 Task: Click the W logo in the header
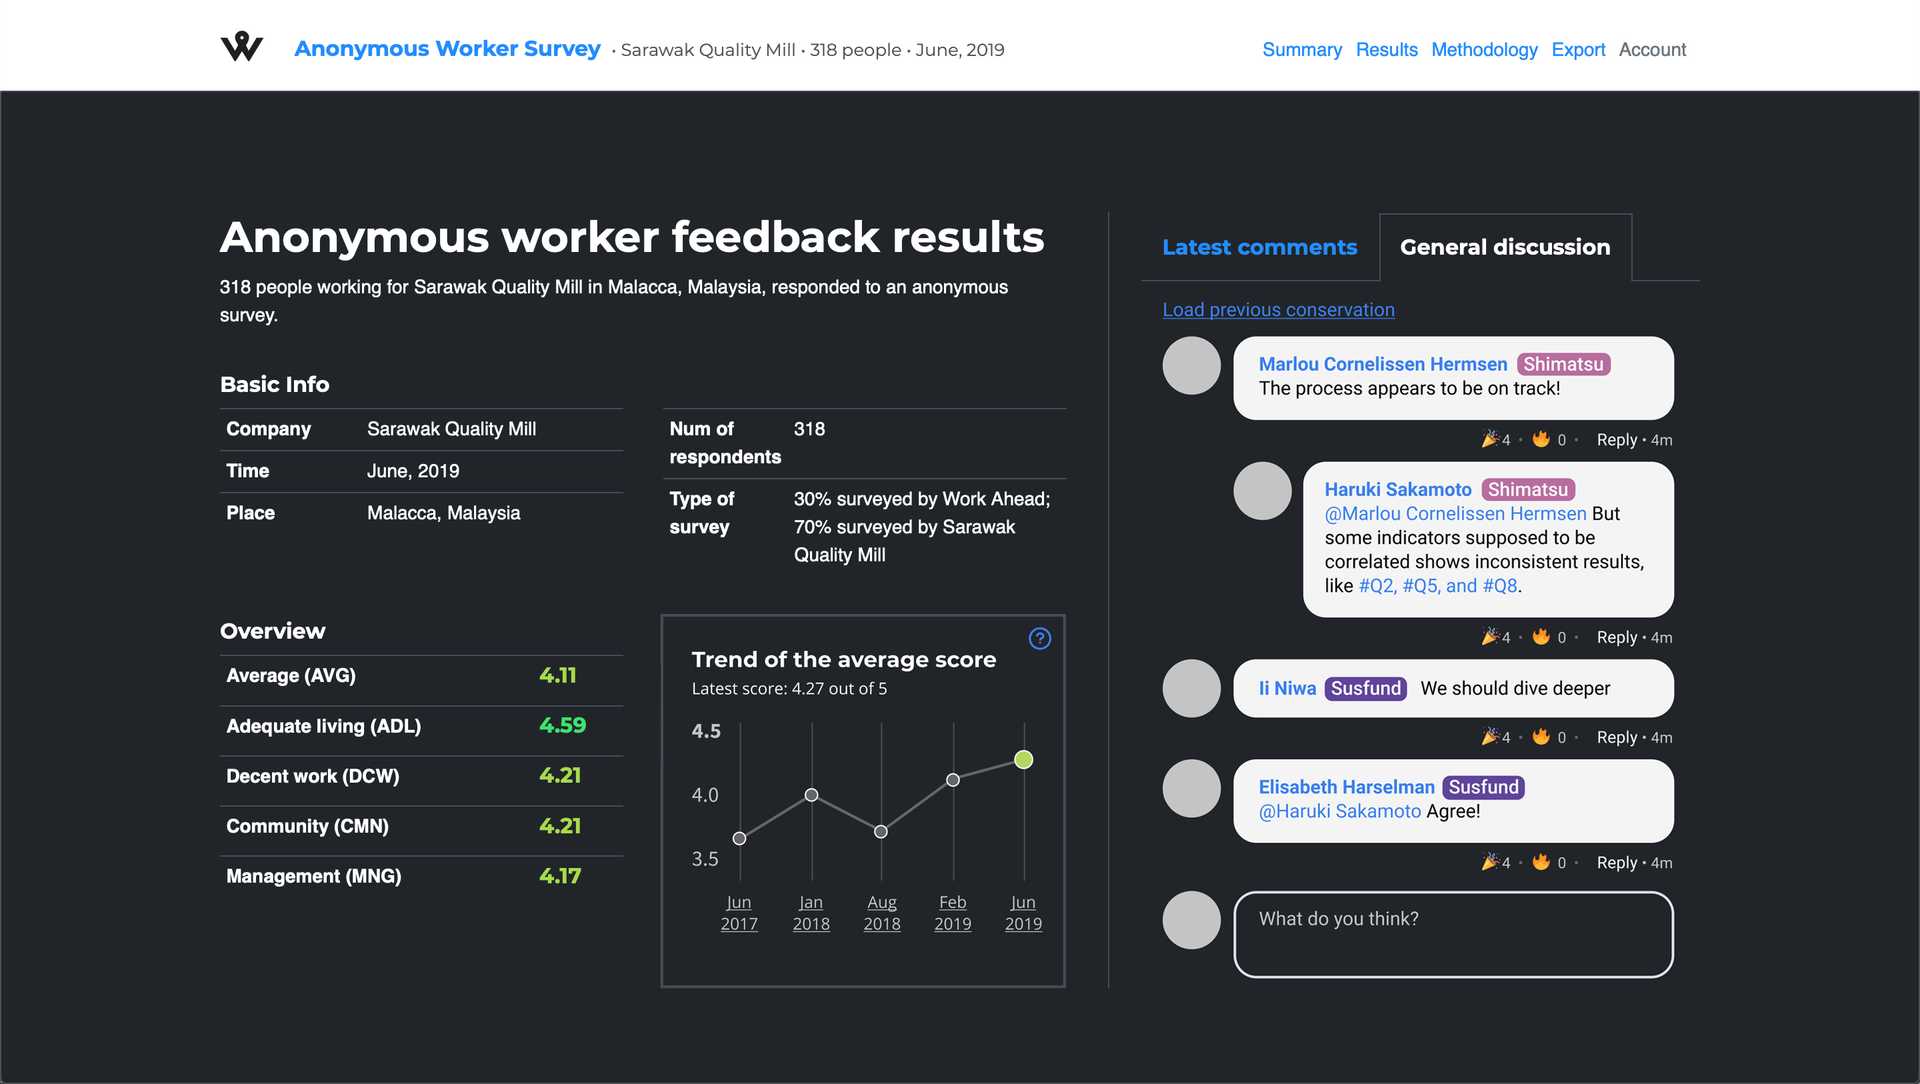pos(241,47)
